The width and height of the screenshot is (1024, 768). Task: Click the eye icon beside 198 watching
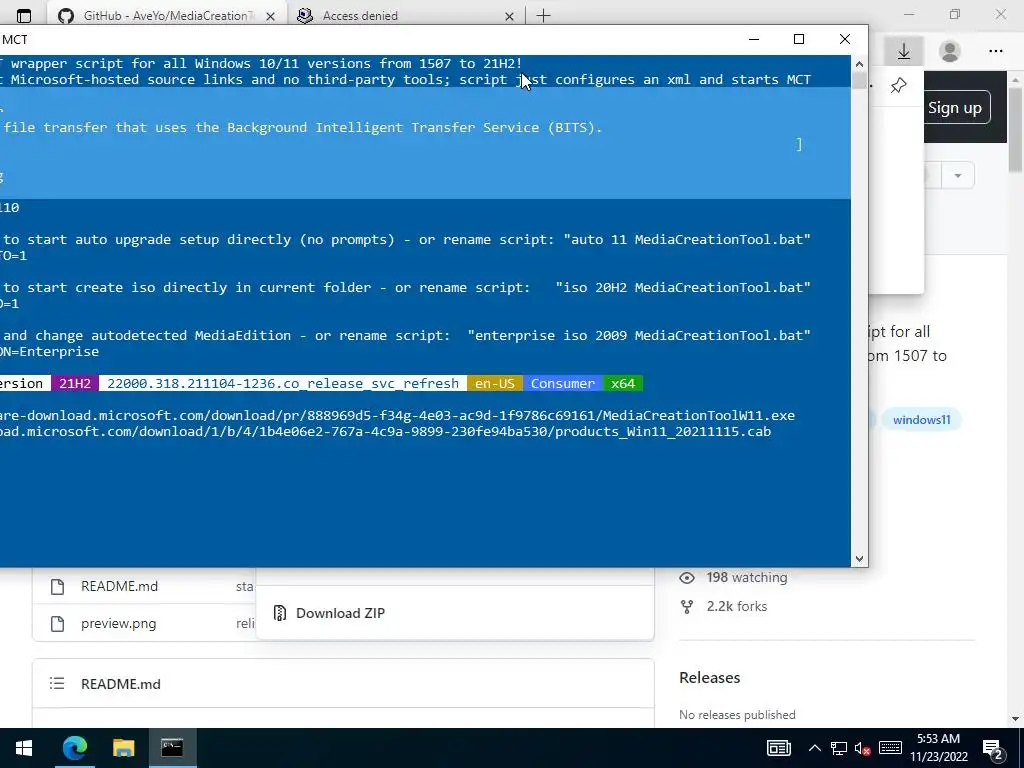pos(687,577)
